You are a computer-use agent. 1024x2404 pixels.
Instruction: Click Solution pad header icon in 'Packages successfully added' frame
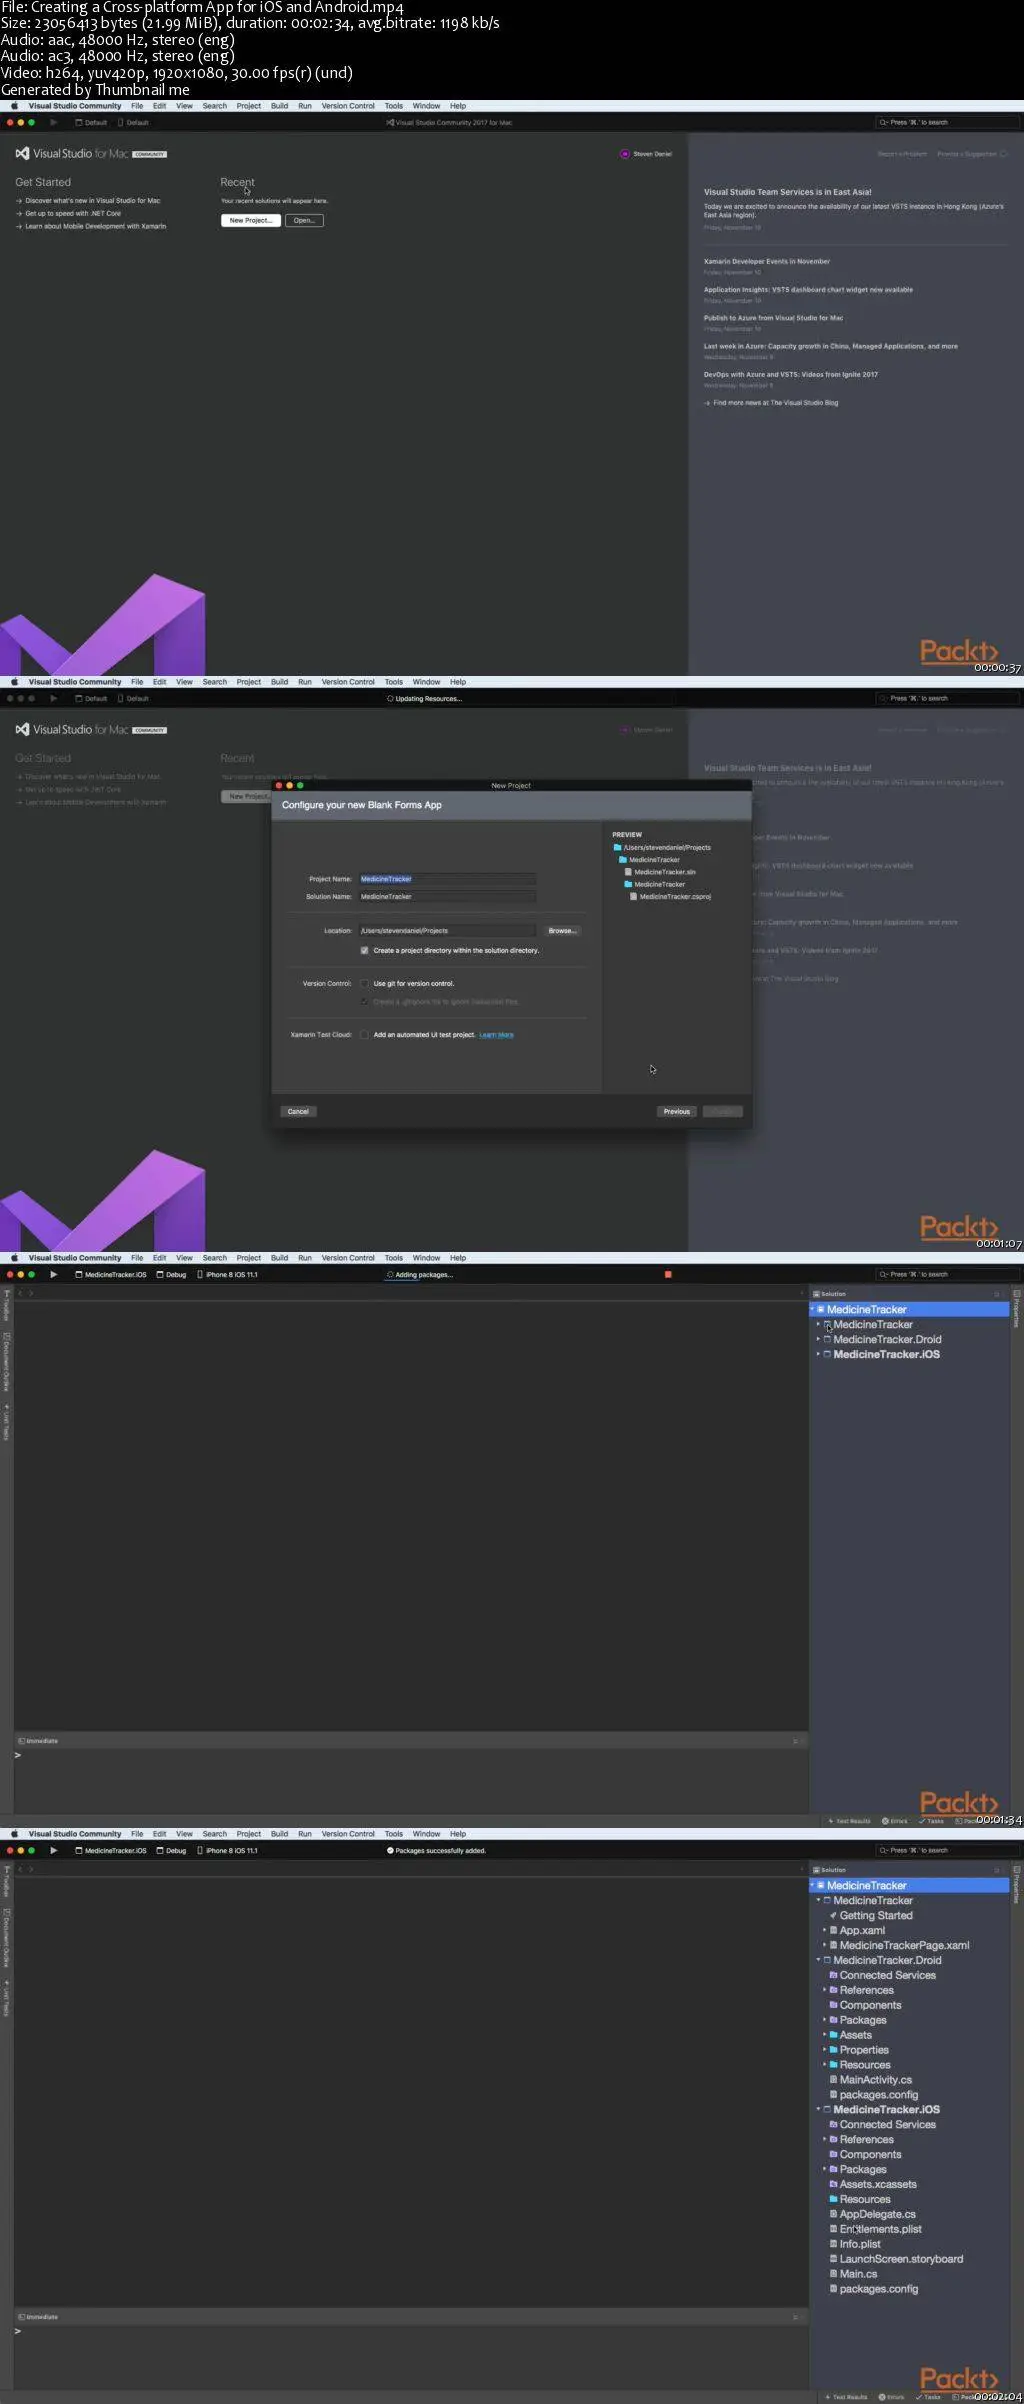click(816, 1870)
